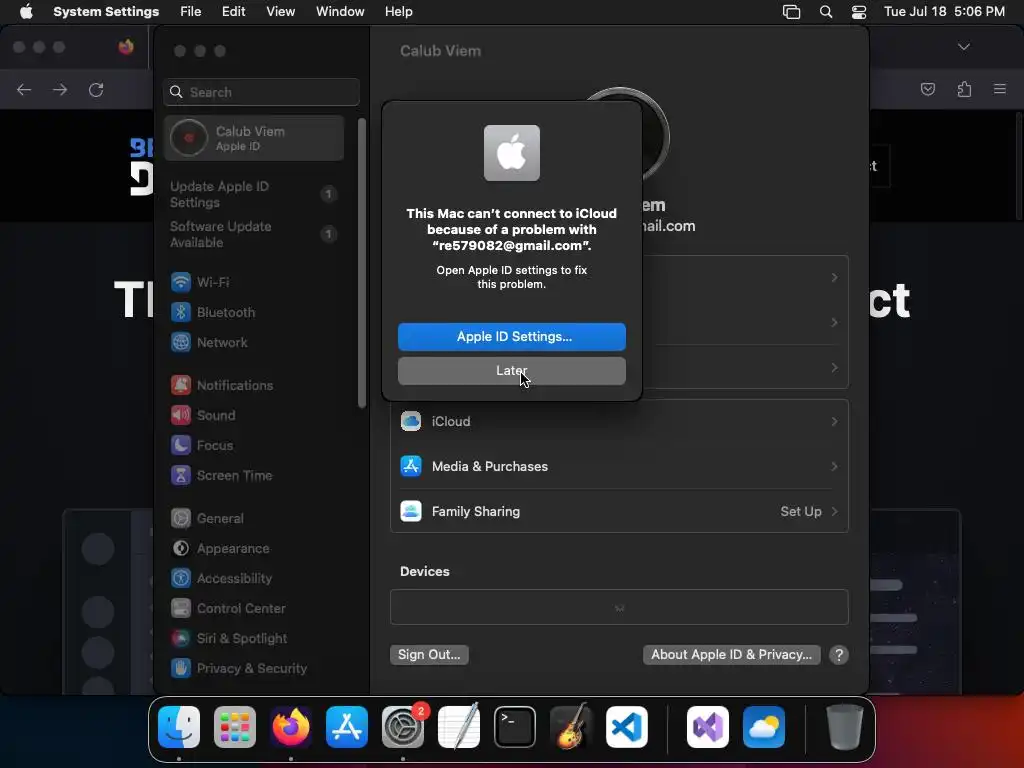
Task: Open the Edit menu
Action: 234,12
